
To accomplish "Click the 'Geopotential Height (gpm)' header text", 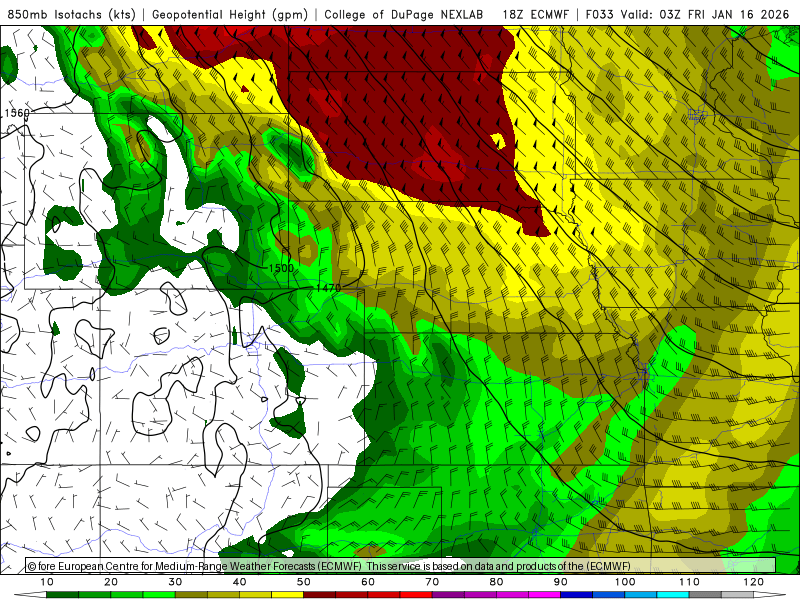I will tap(230, 15).
